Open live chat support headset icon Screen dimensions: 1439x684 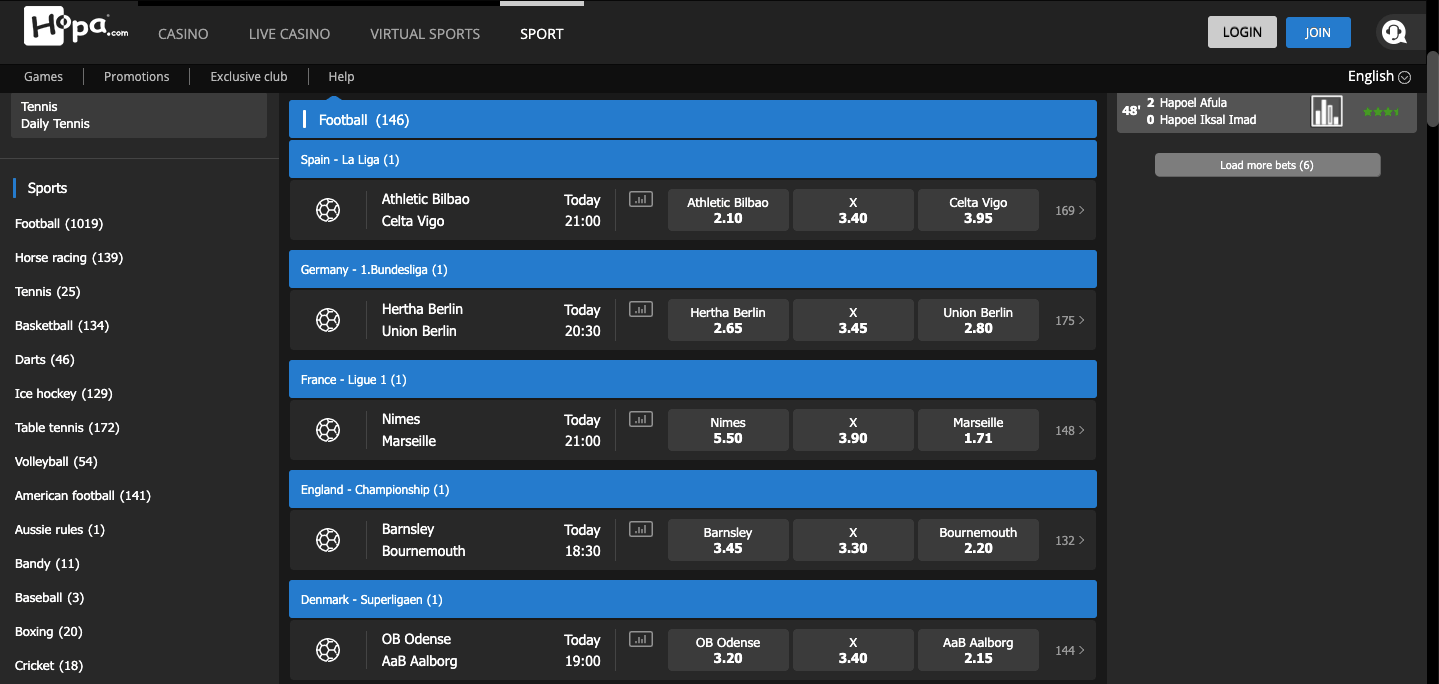pyautogui.click(x=1394, y=32)
